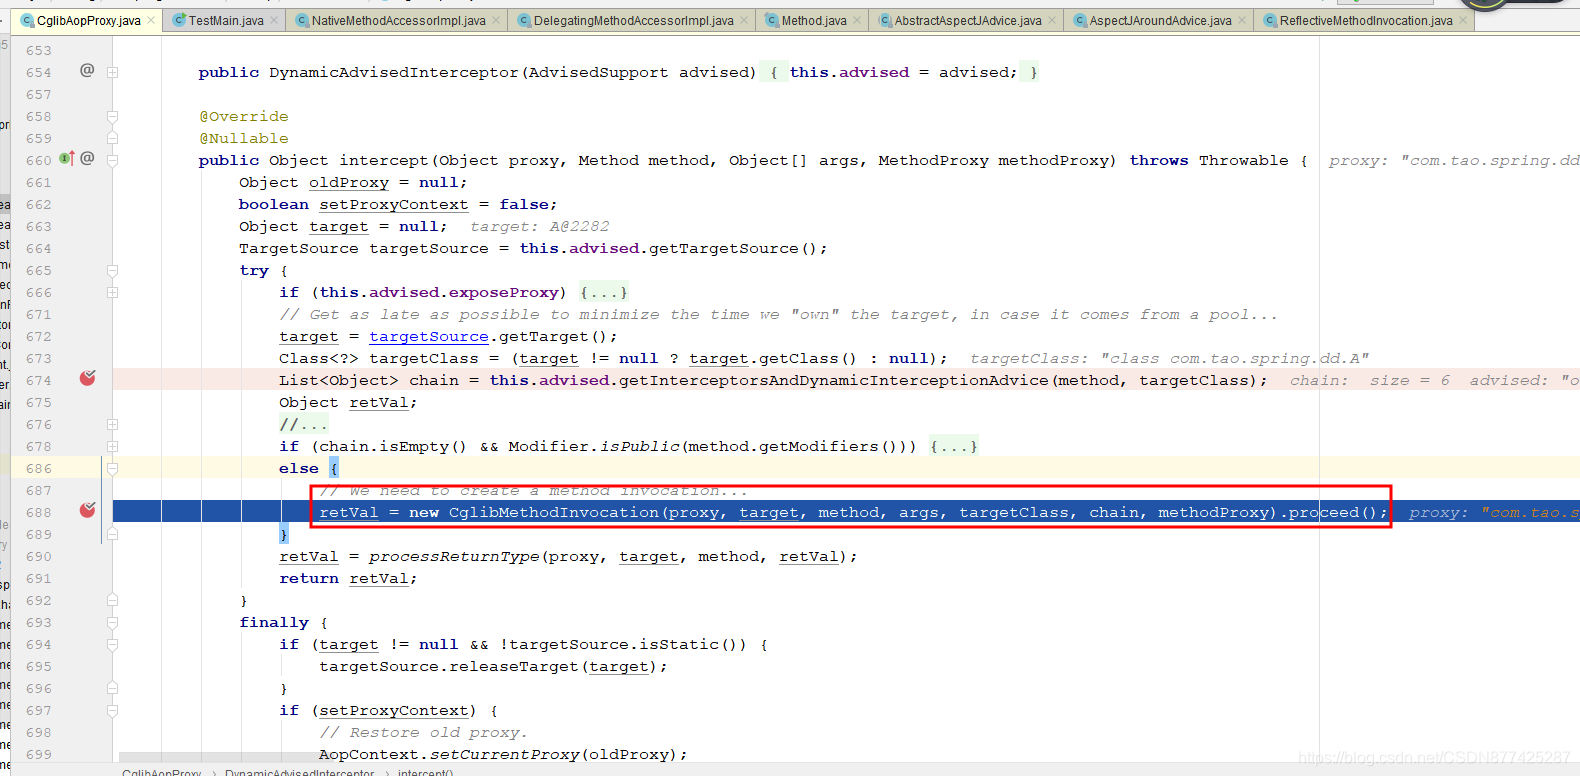This screenshot has width=1580, height=776.
Task: Expand the {...} placeholder after exposeProxy
Action: (604, 292)
